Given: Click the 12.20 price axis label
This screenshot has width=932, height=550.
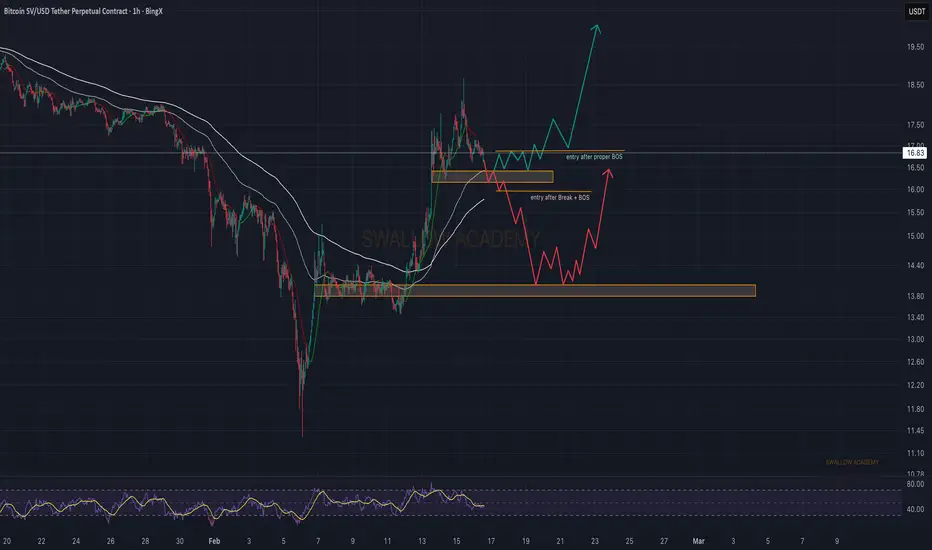Looking at the screenshot, I should pos(915,385).
